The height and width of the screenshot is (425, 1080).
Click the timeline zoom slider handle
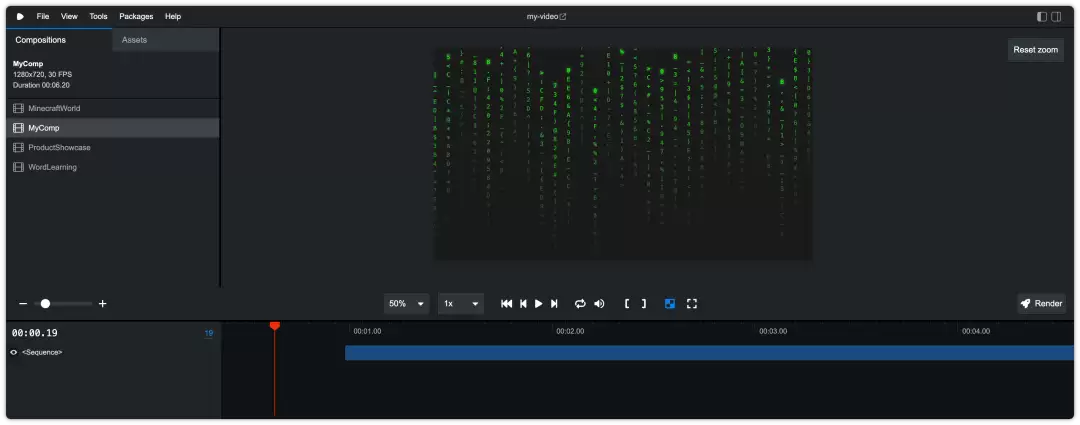(45, 304)
